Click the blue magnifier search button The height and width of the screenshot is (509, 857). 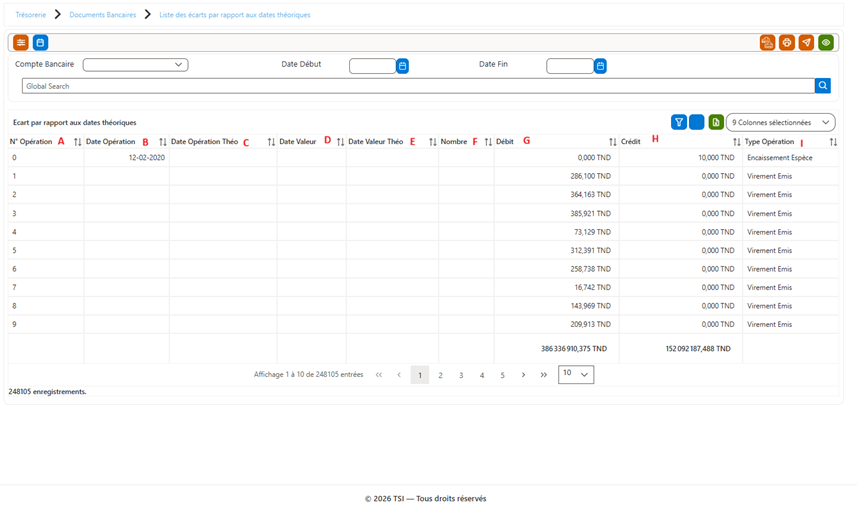[823, 86]
